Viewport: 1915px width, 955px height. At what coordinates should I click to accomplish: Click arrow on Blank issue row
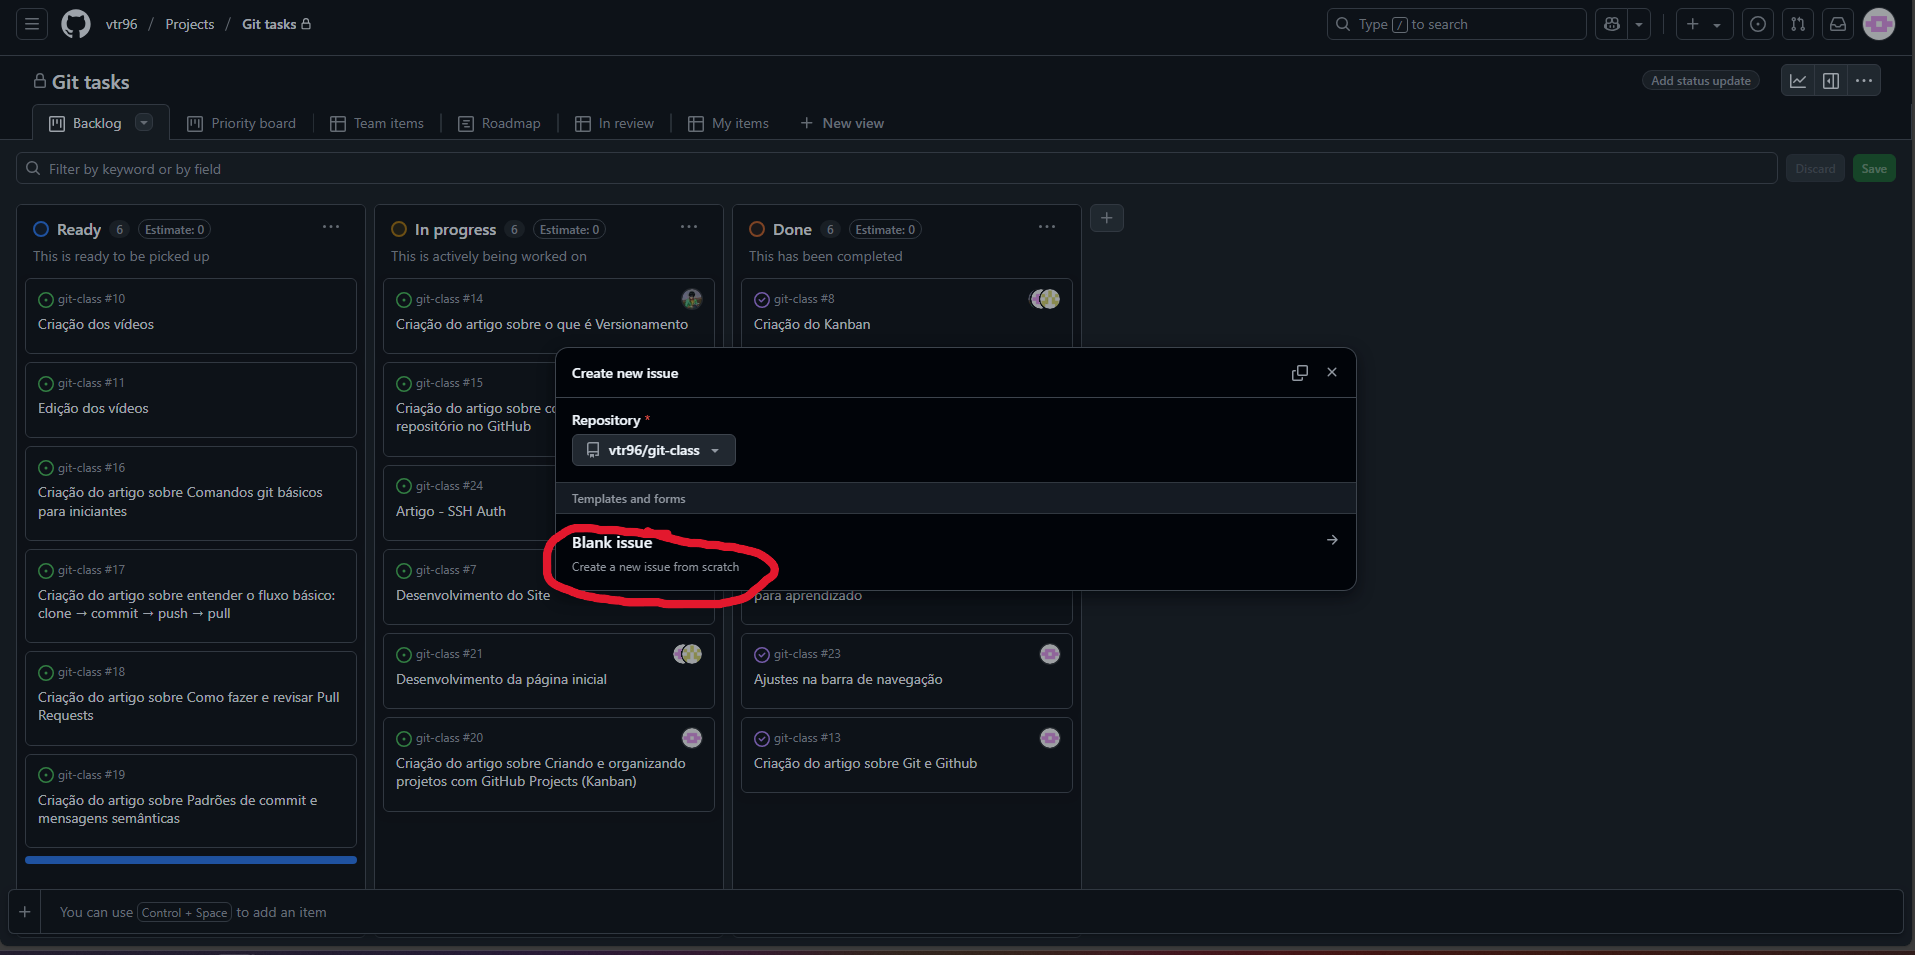[x=1332, y=540]
